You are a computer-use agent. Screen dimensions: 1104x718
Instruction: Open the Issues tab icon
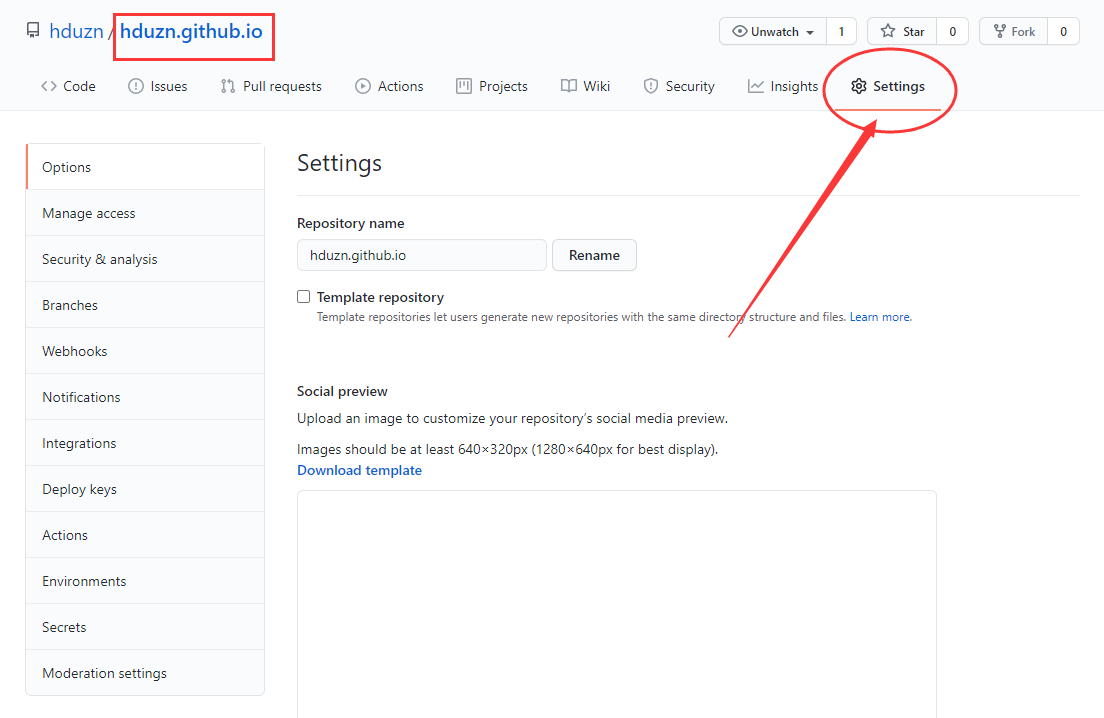click(136, 86)
